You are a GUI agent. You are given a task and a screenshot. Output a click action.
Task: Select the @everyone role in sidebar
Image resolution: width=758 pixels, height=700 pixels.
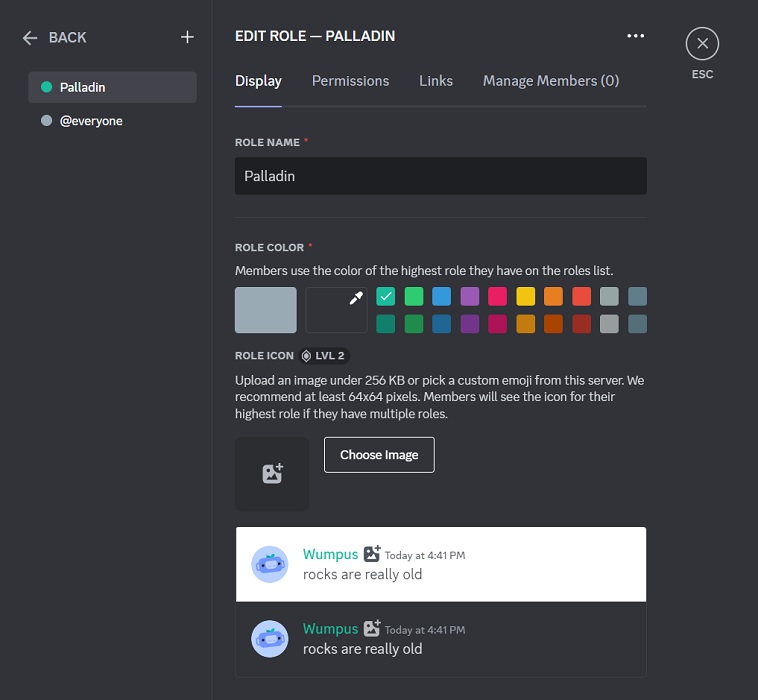tap(112, 120)
